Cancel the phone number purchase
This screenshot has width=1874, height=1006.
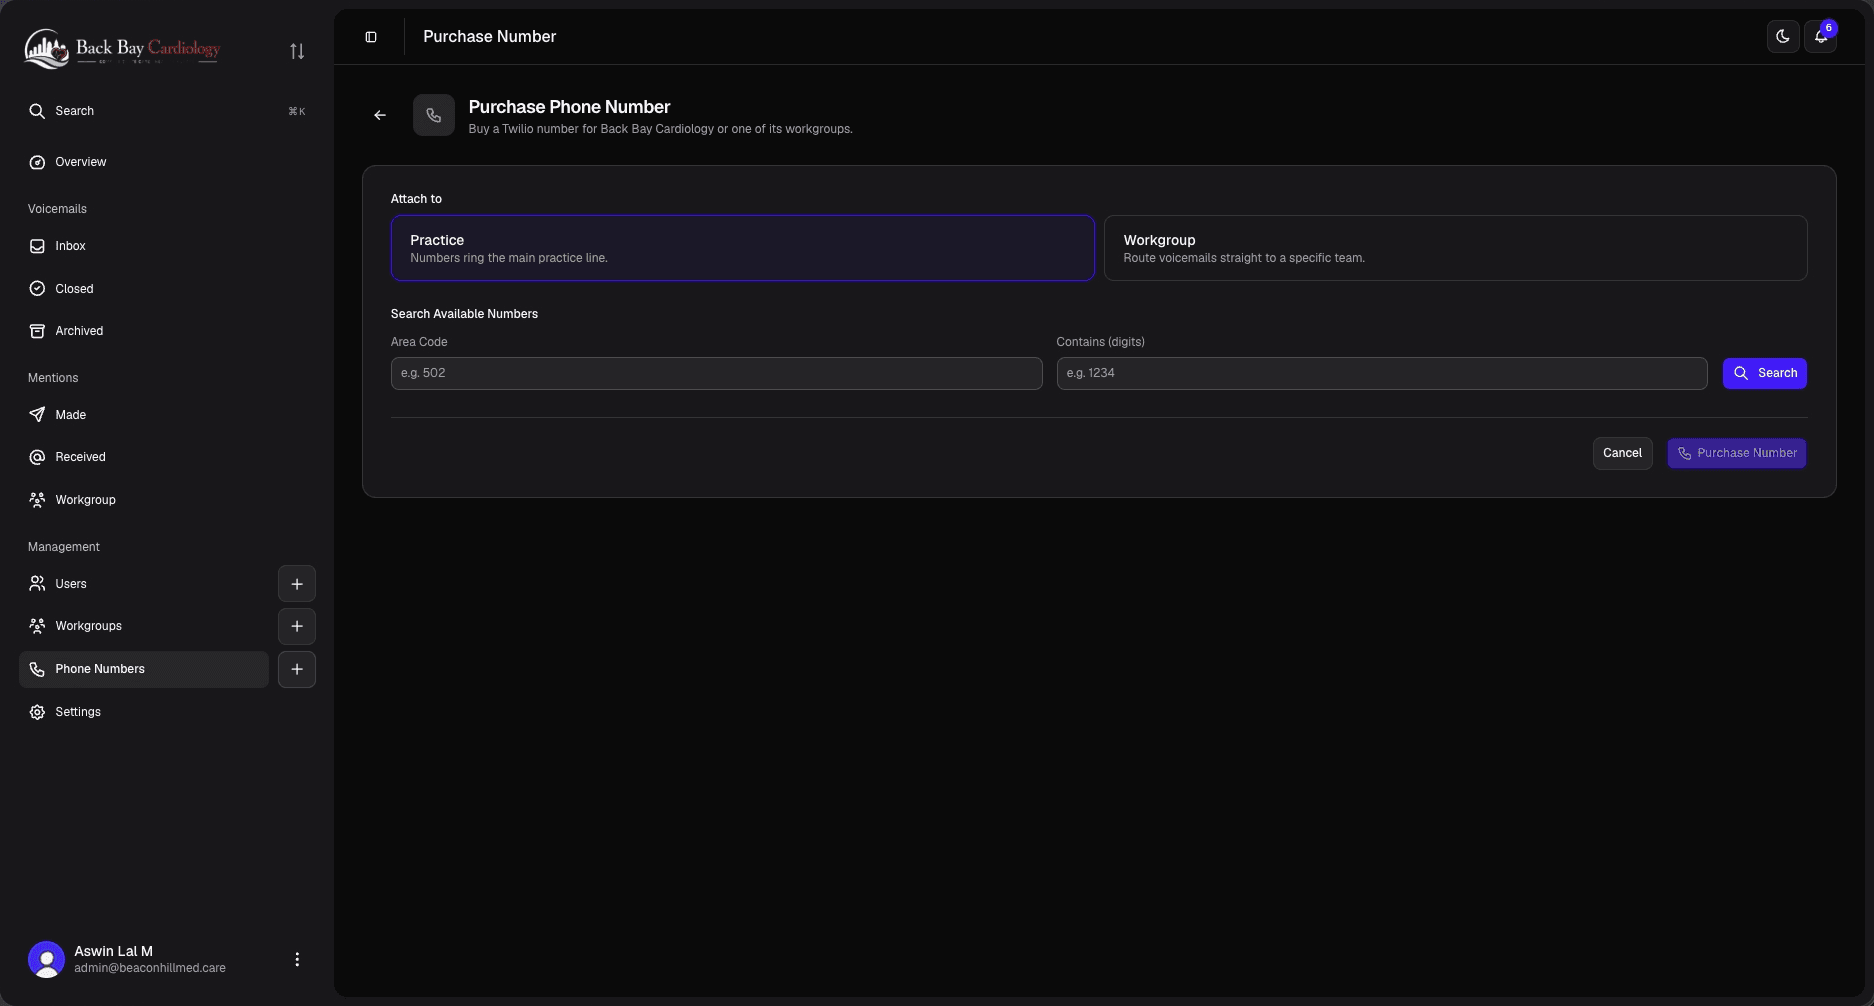point(1622,453)
